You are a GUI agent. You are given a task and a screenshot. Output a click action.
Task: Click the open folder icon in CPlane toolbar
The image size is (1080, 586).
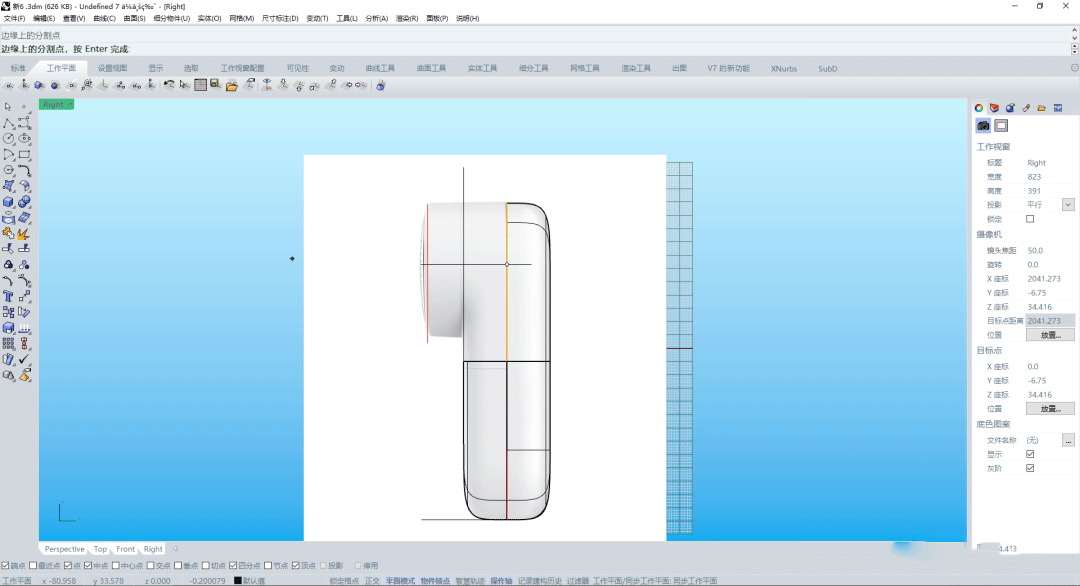coord(231,86)
